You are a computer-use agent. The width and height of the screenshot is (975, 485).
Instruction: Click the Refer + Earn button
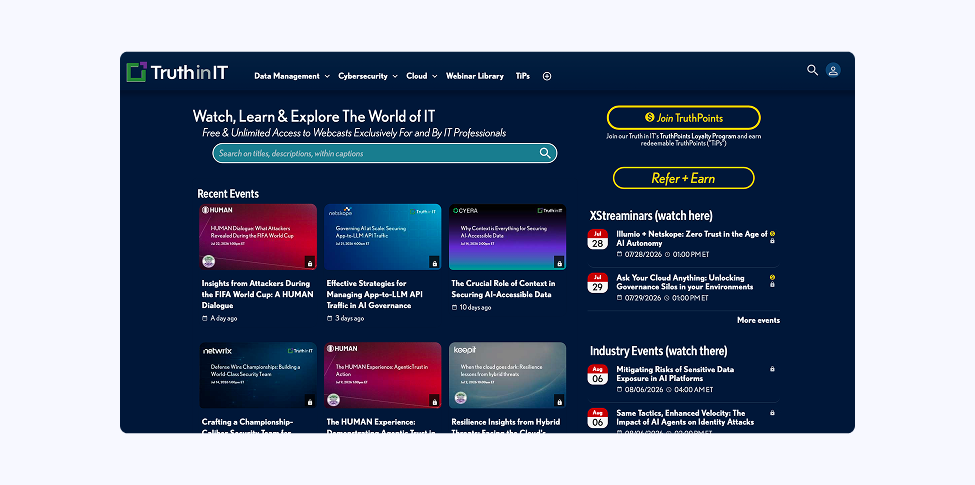click(683, 178)
